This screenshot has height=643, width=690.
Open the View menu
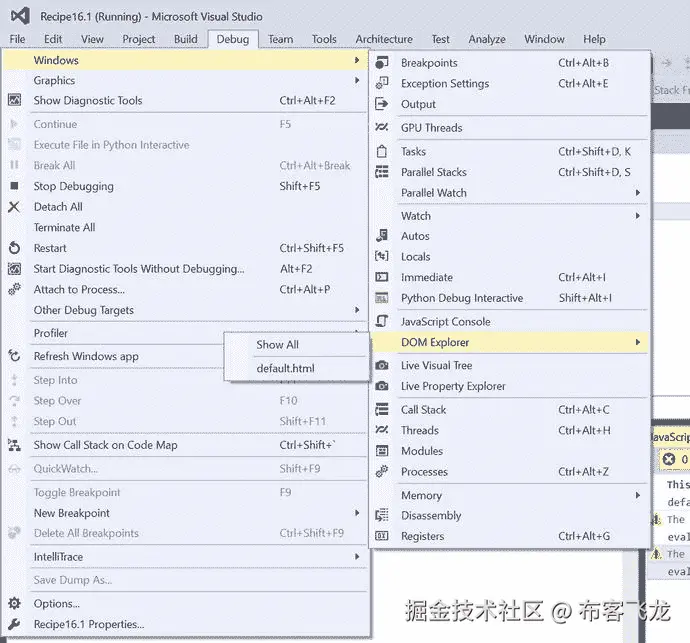[92, 39]
